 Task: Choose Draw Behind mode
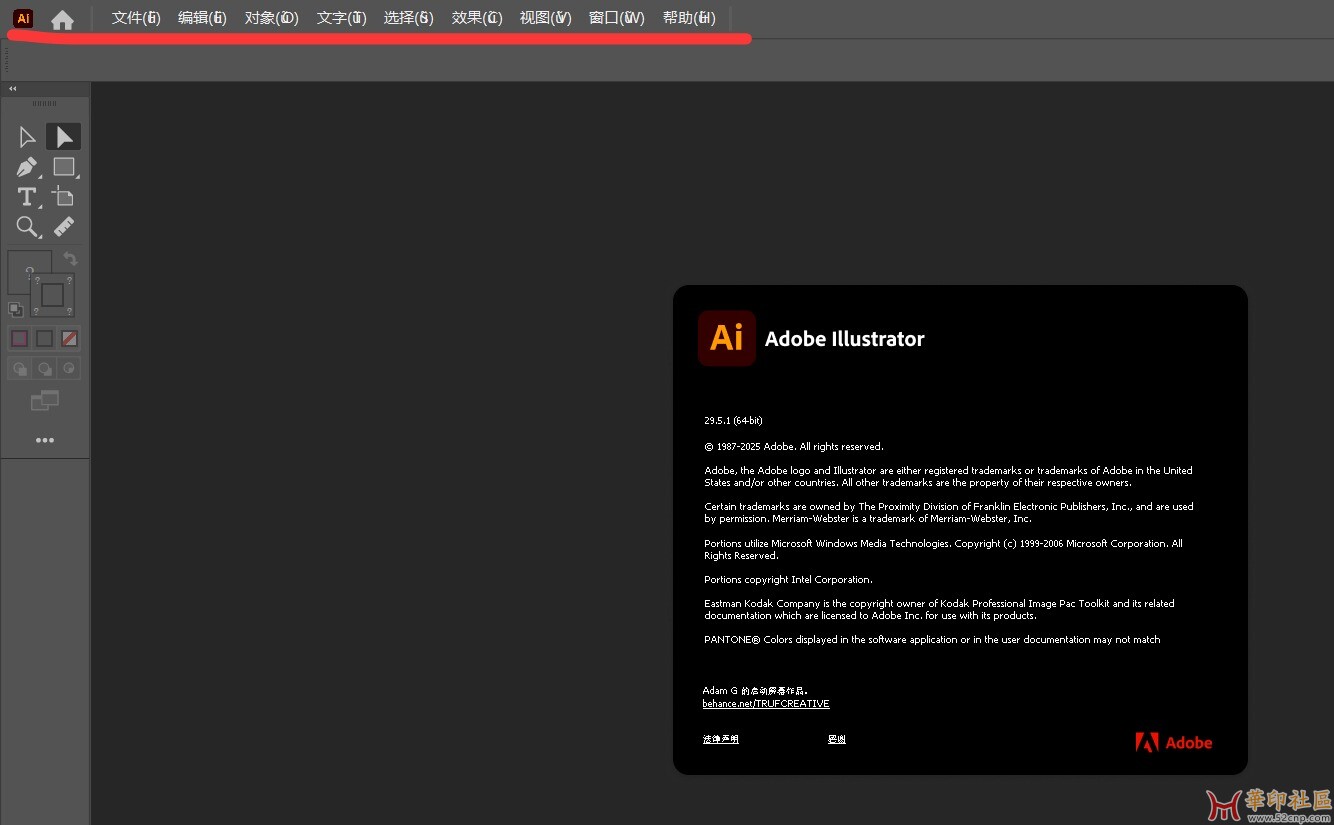tap(44, 369)
